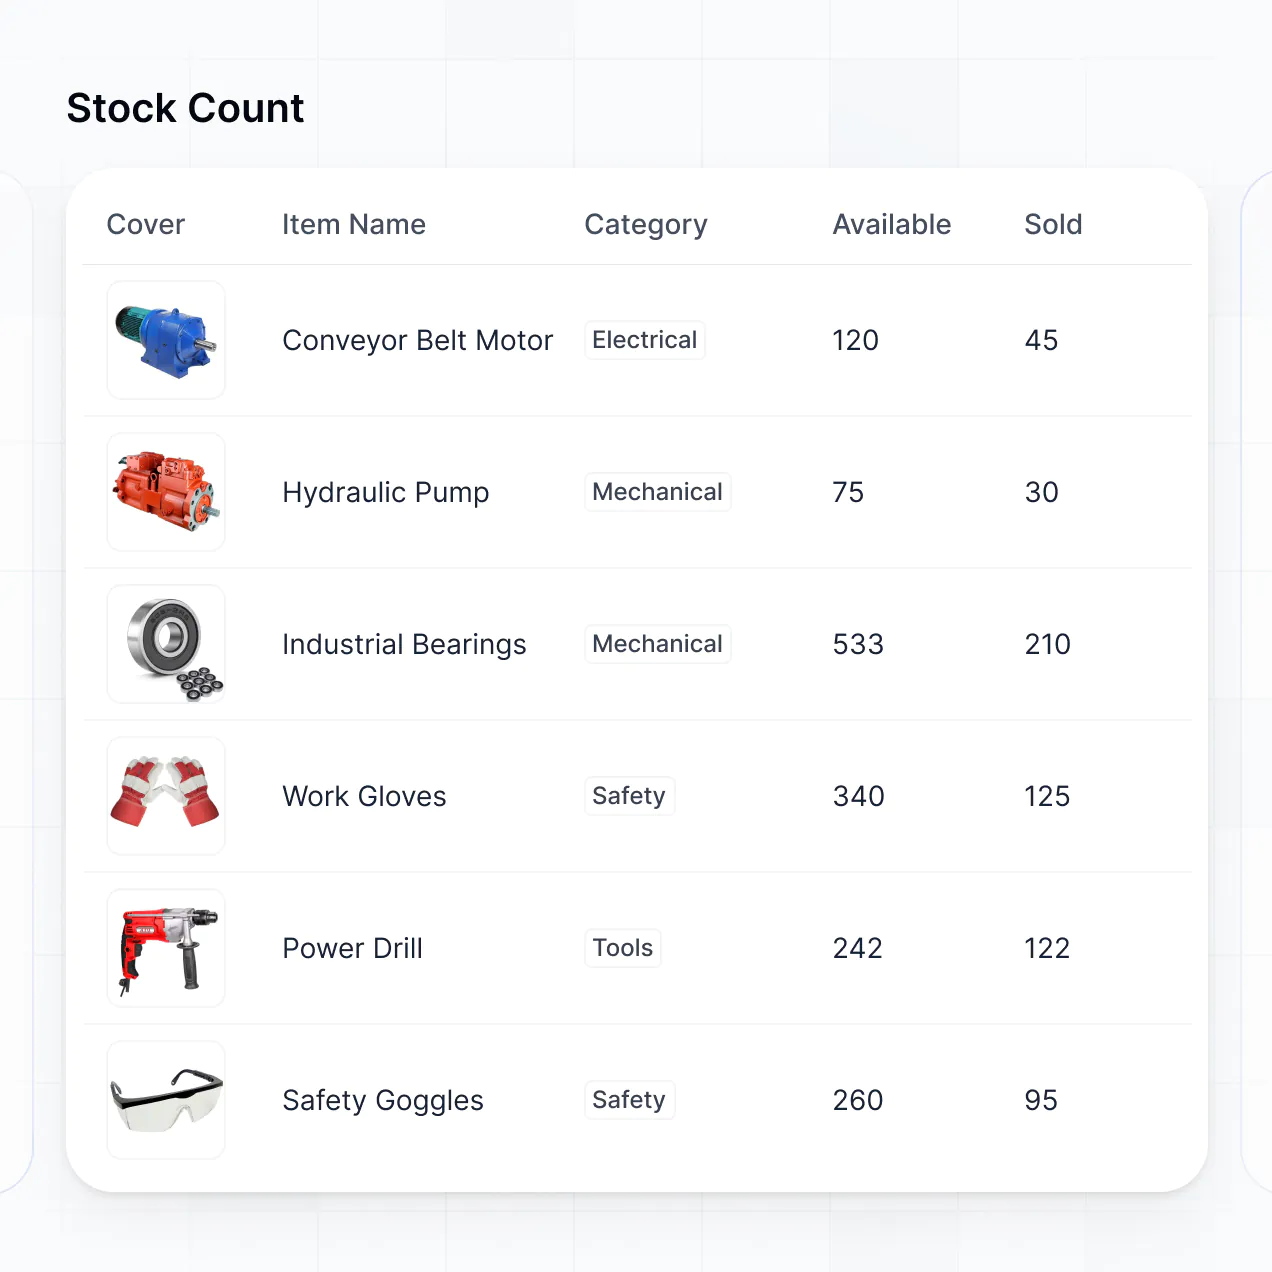Click the Category column header
This screenshot has width=1272, height=1272.
[645, 224]
